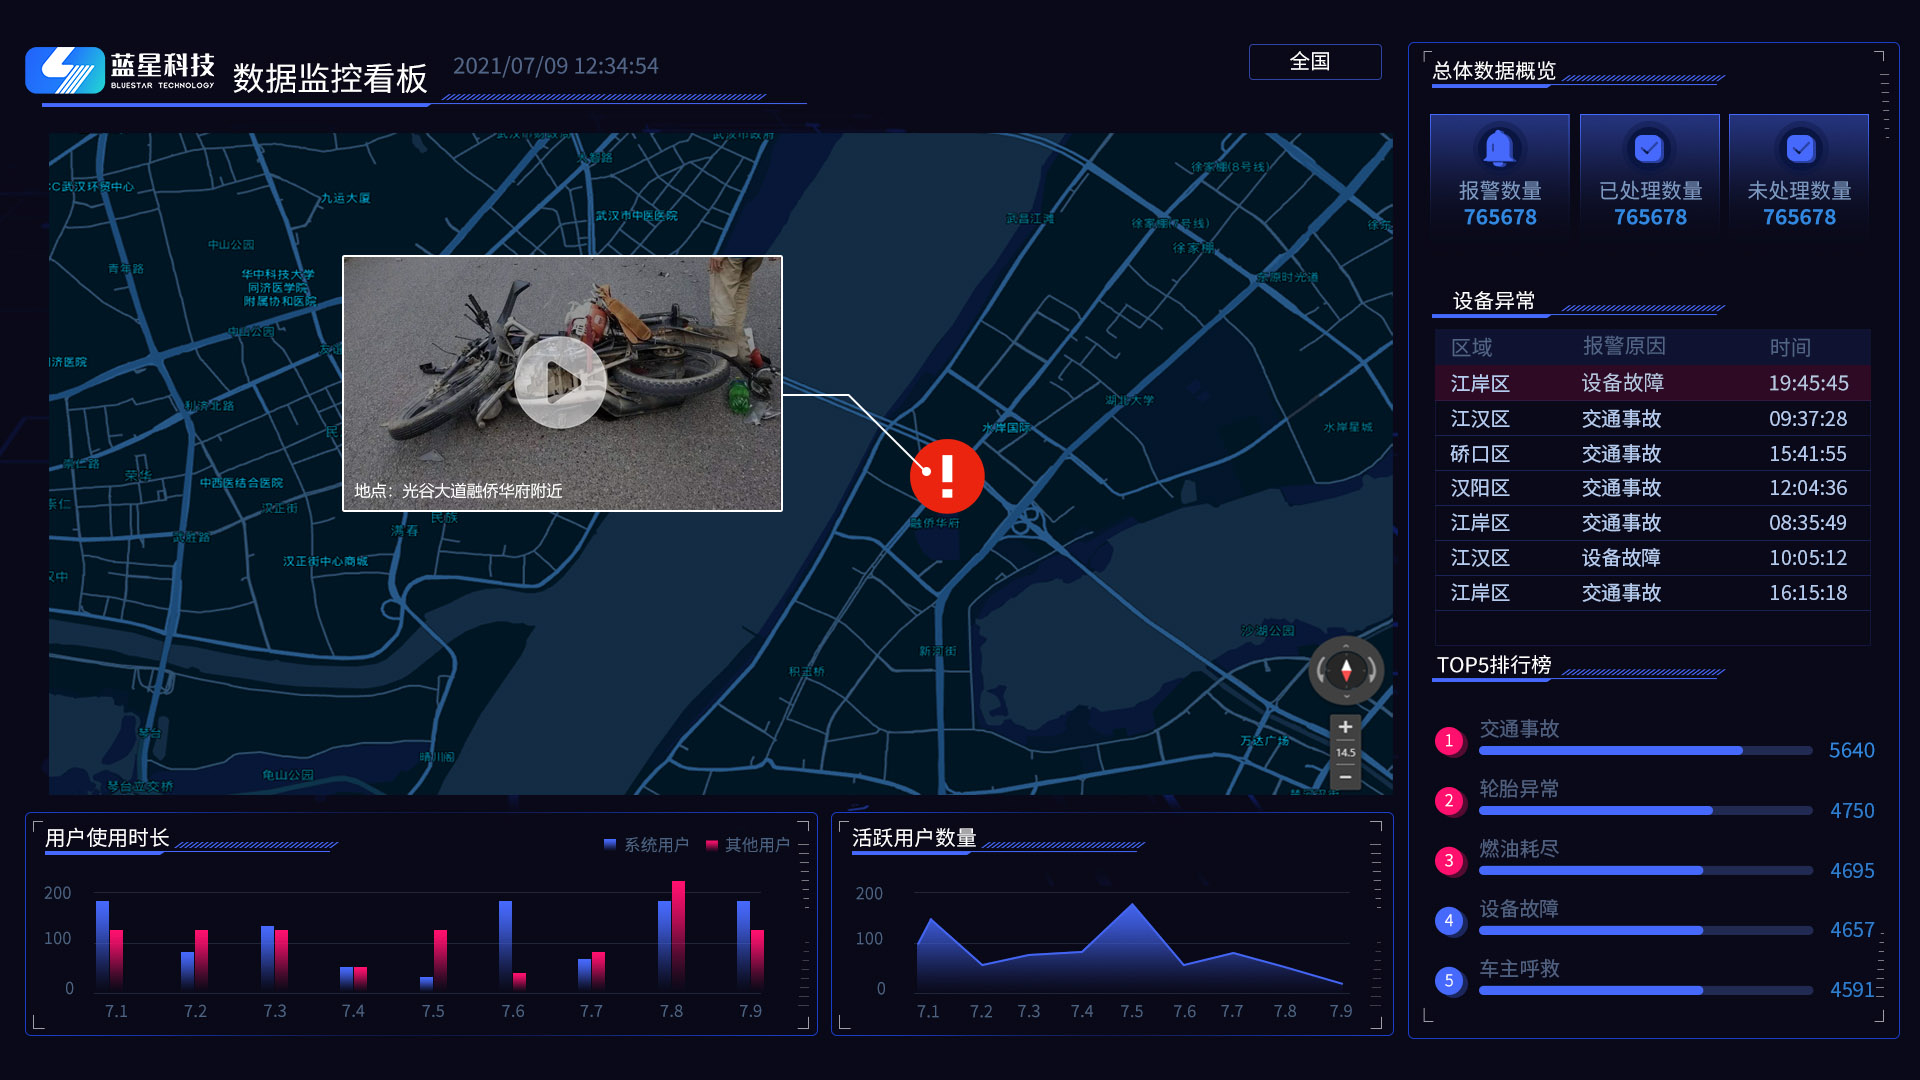Rotate map using compass right arrow
This screenshot has width=1920, height=1080.
[x=1370, y=670]
